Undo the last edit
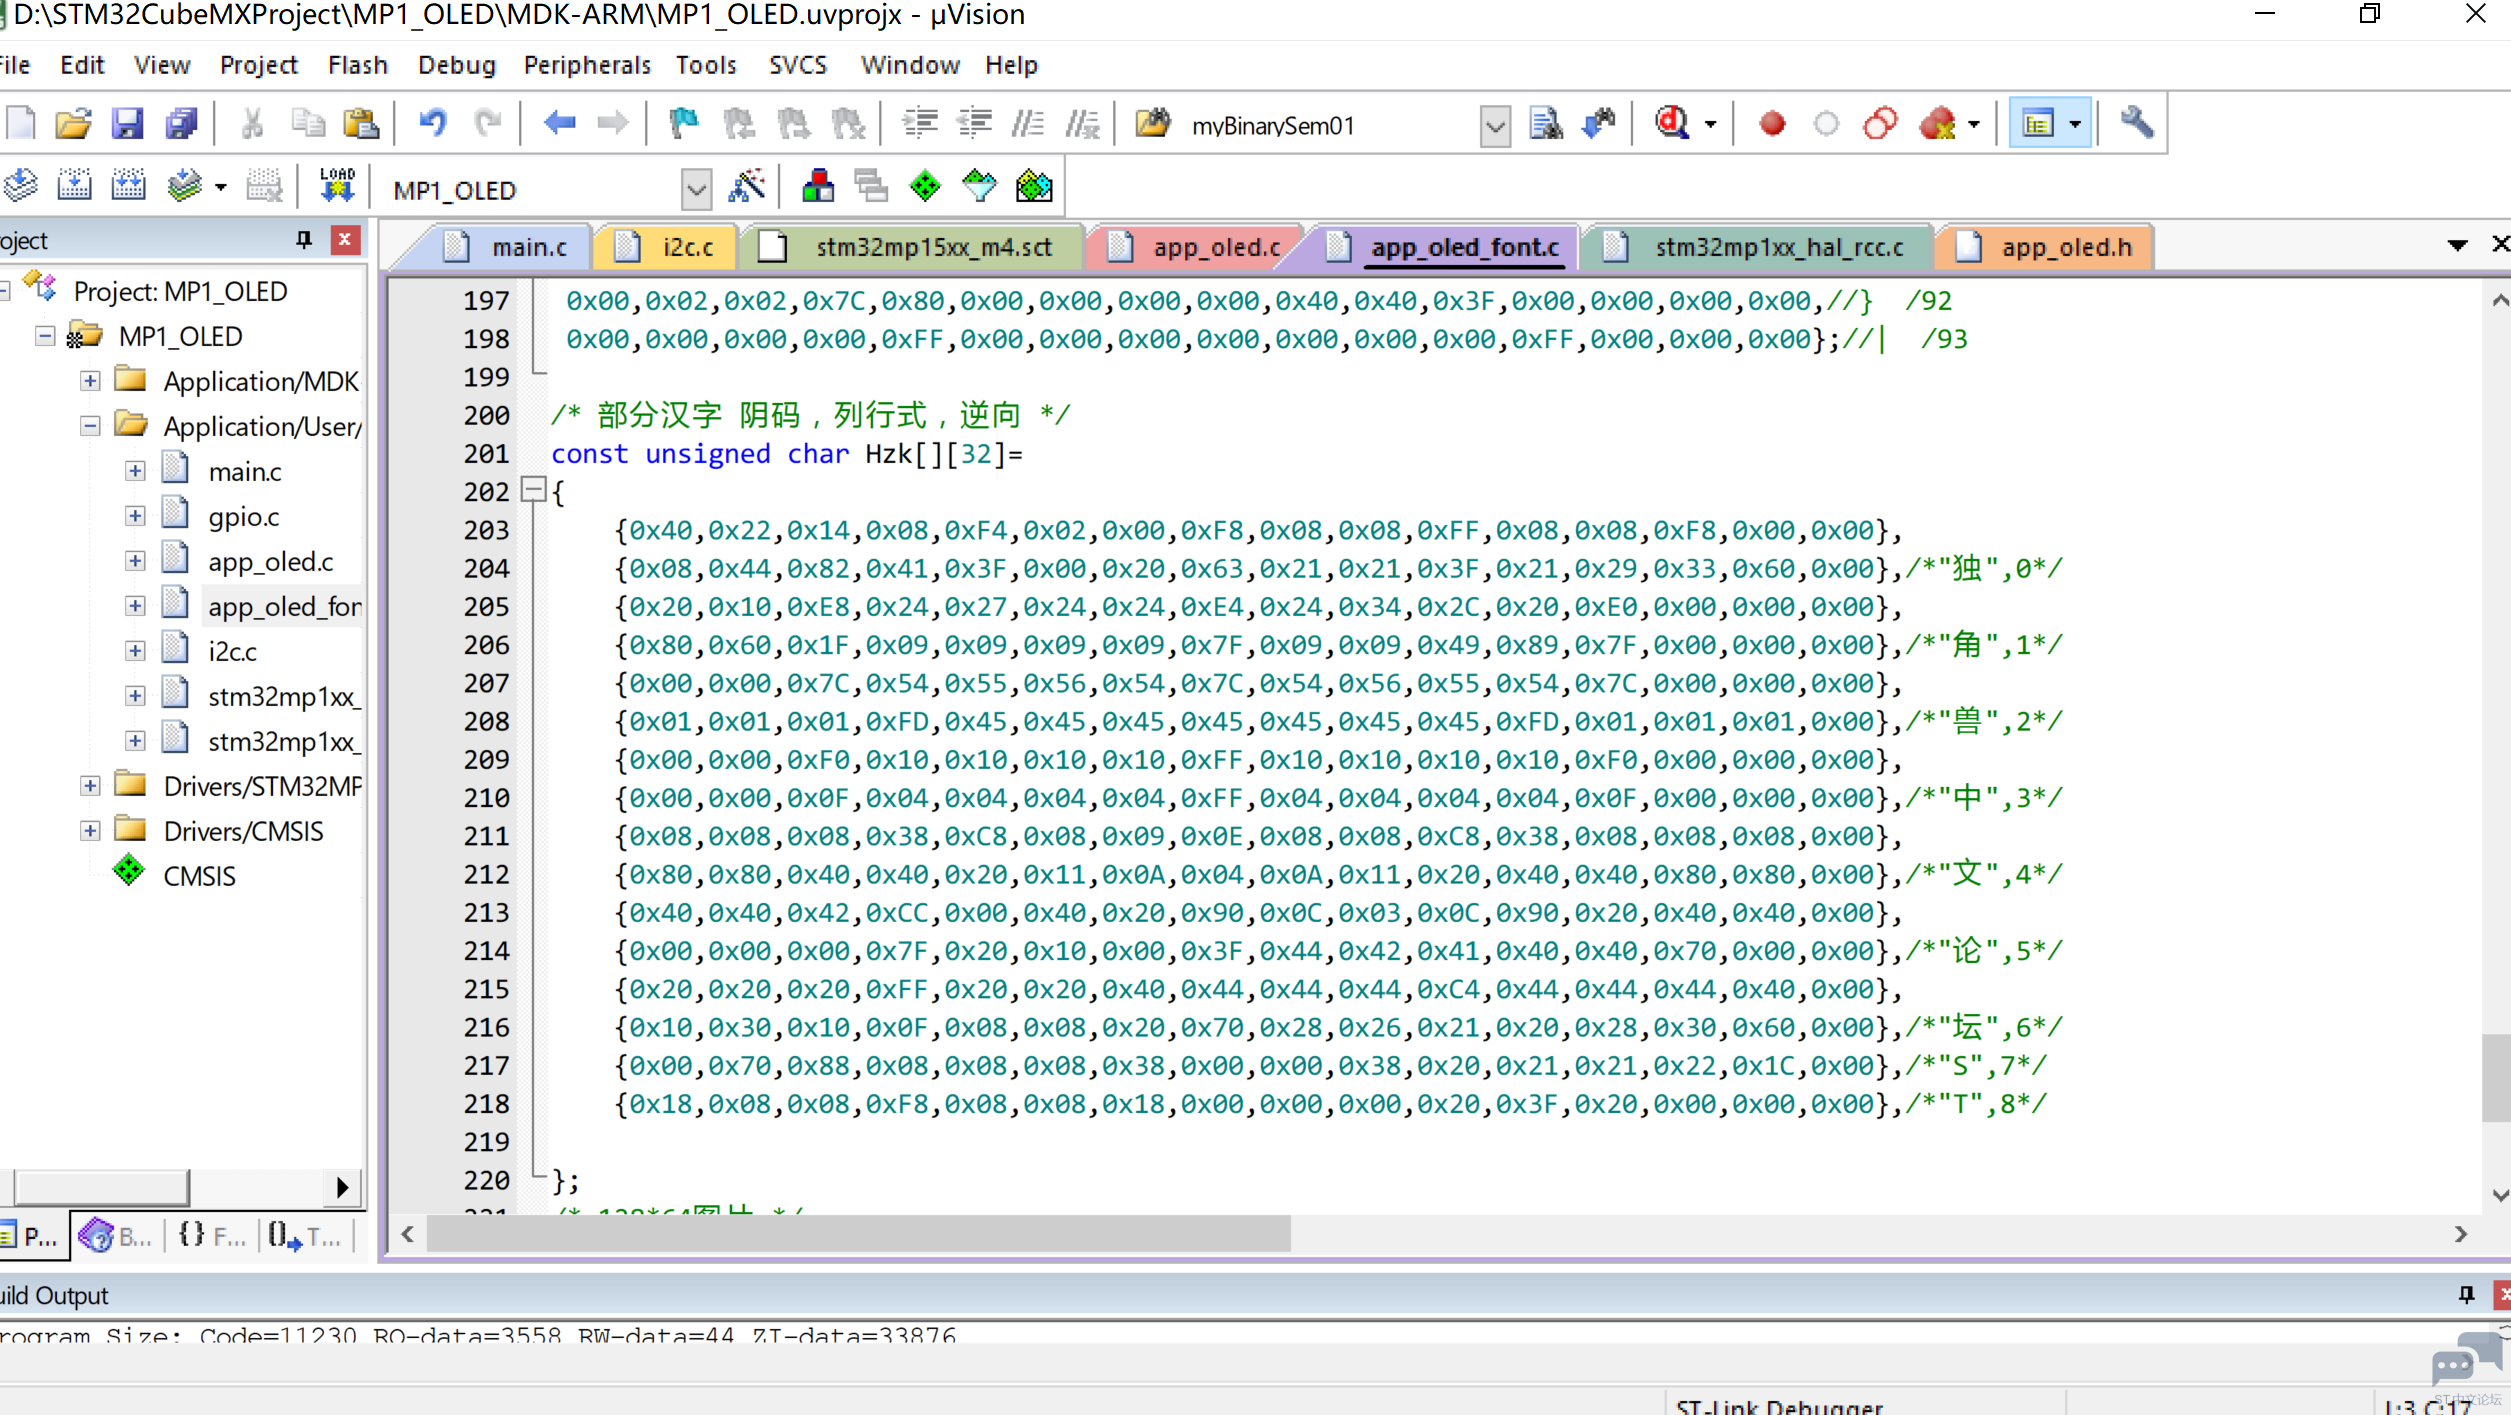Viewport: 2511px width, 1415px height. [432, 123]
